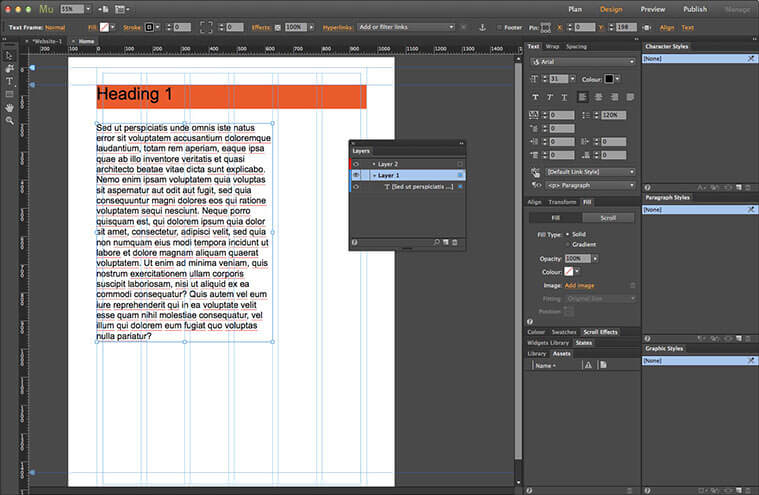Screen dimensions: 759x495
Task: Select the Crop tool
Action: pos(9,68)
